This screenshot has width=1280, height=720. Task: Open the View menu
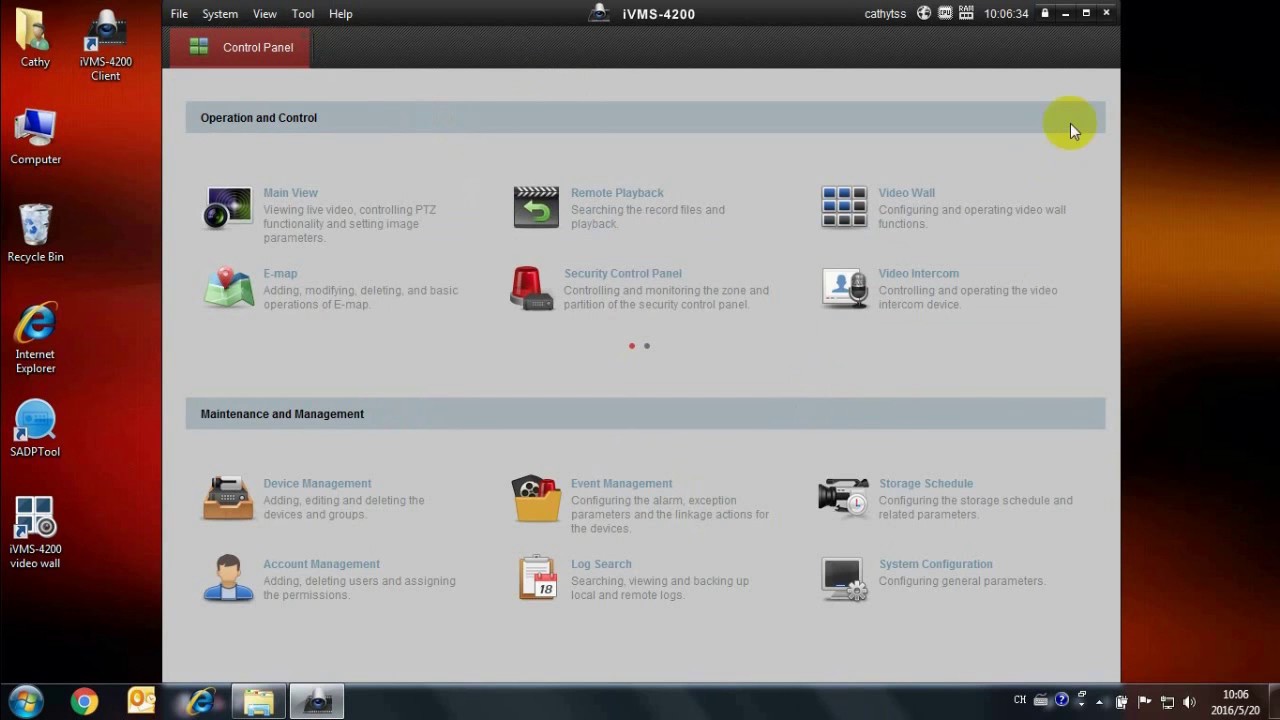pyautogui.click(x=265, y=14)
